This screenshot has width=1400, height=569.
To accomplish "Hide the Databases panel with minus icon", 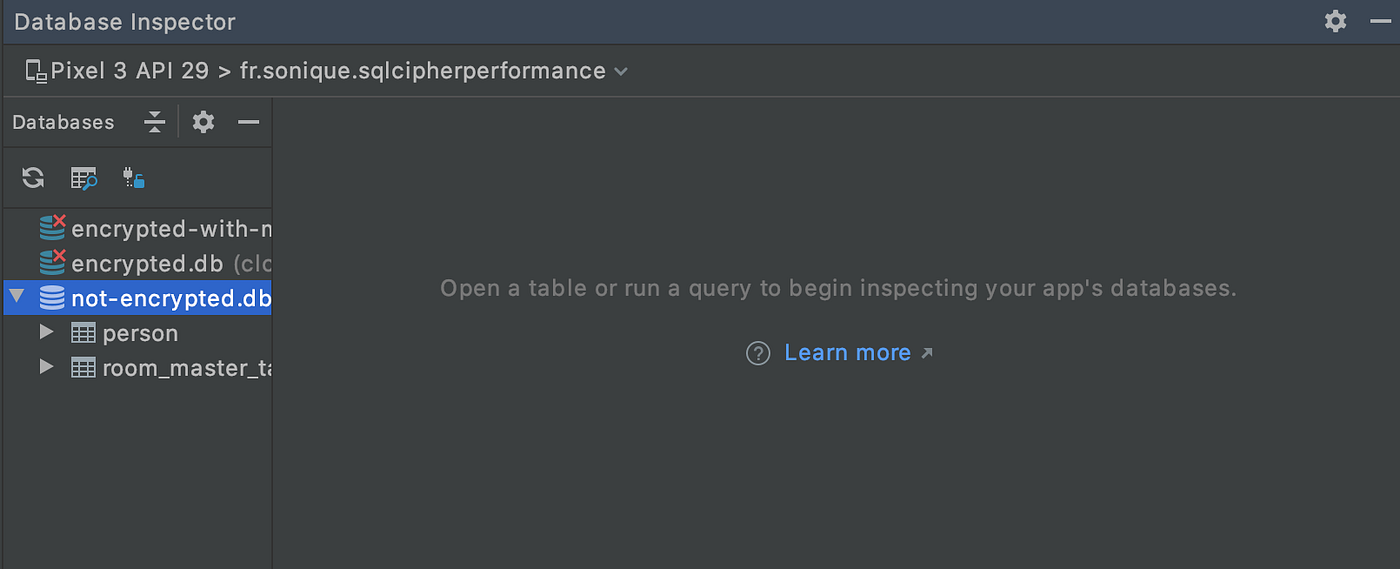I will tap(248, 122).
